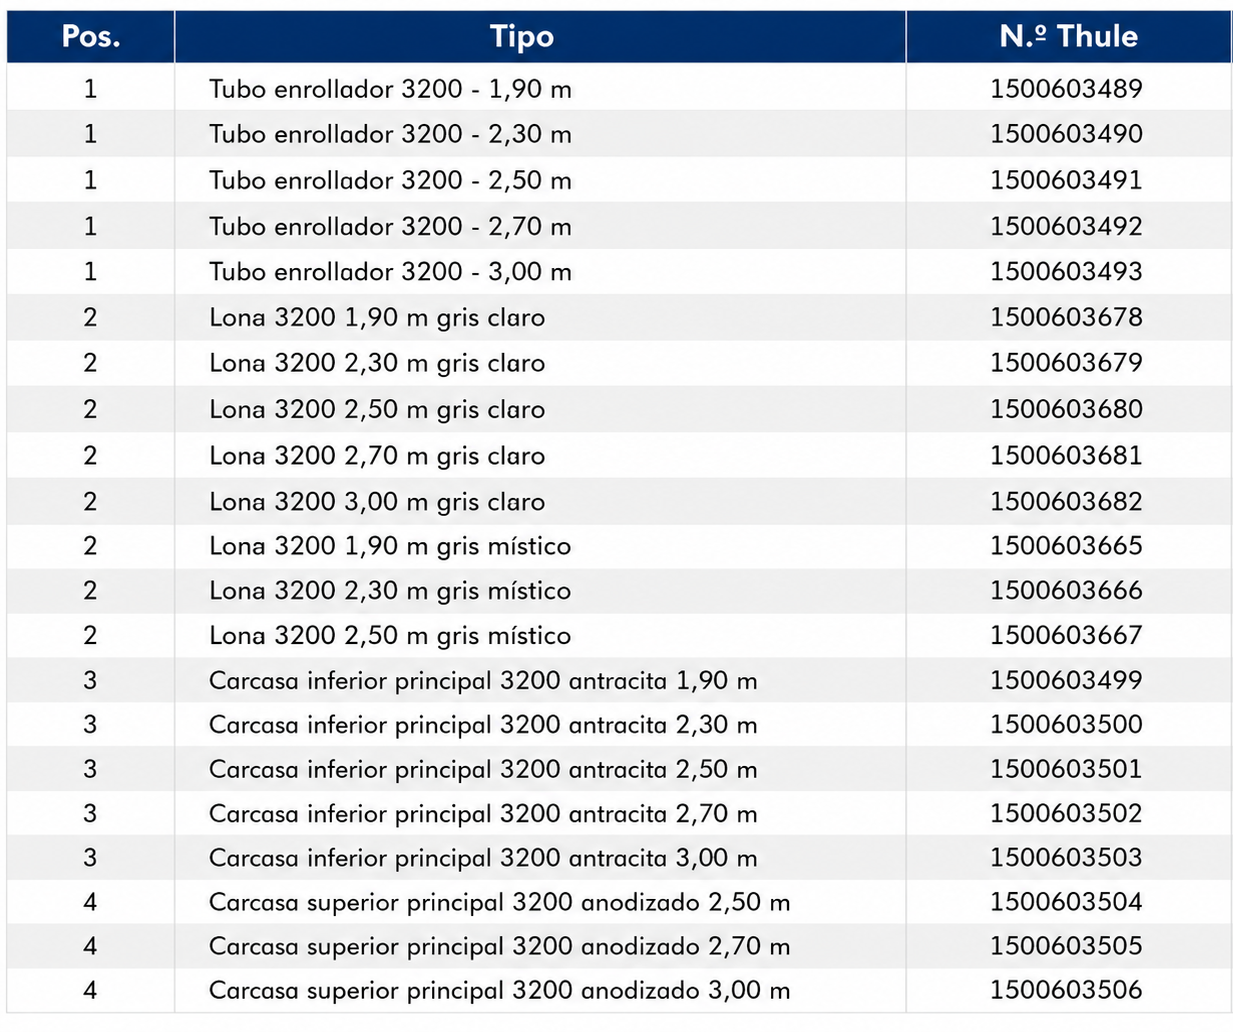Select 'Lona 3200 1,90 m gris claro'

point(377,318)
